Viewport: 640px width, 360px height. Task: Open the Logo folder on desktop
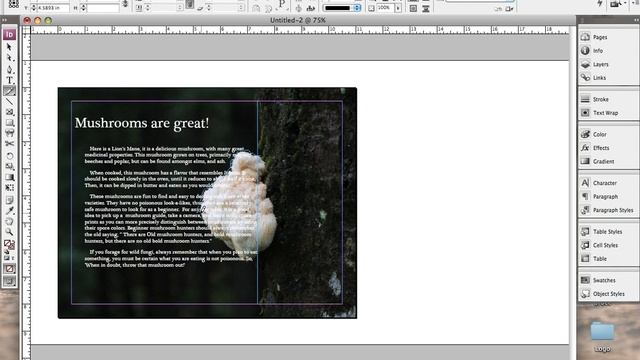602,337
